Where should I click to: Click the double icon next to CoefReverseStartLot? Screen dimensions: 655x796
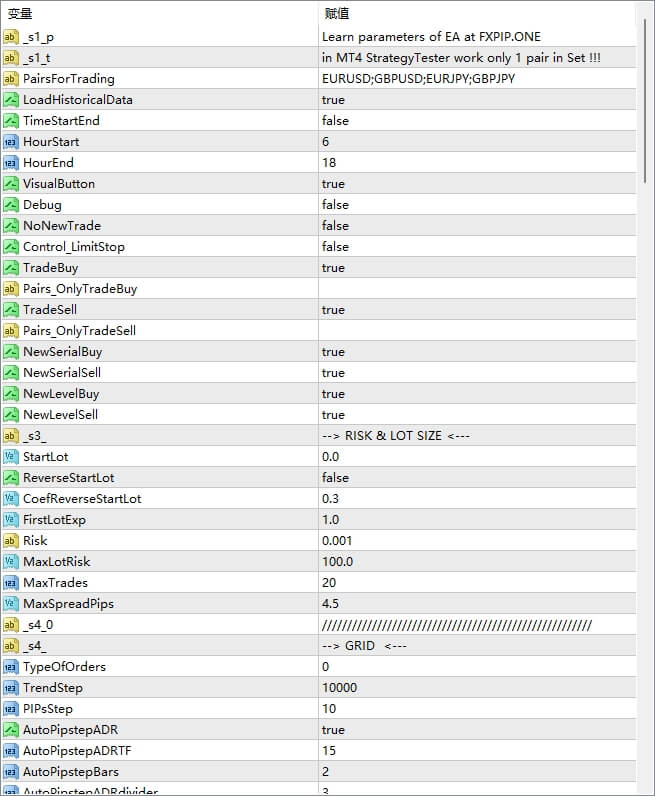click(11, 499)
